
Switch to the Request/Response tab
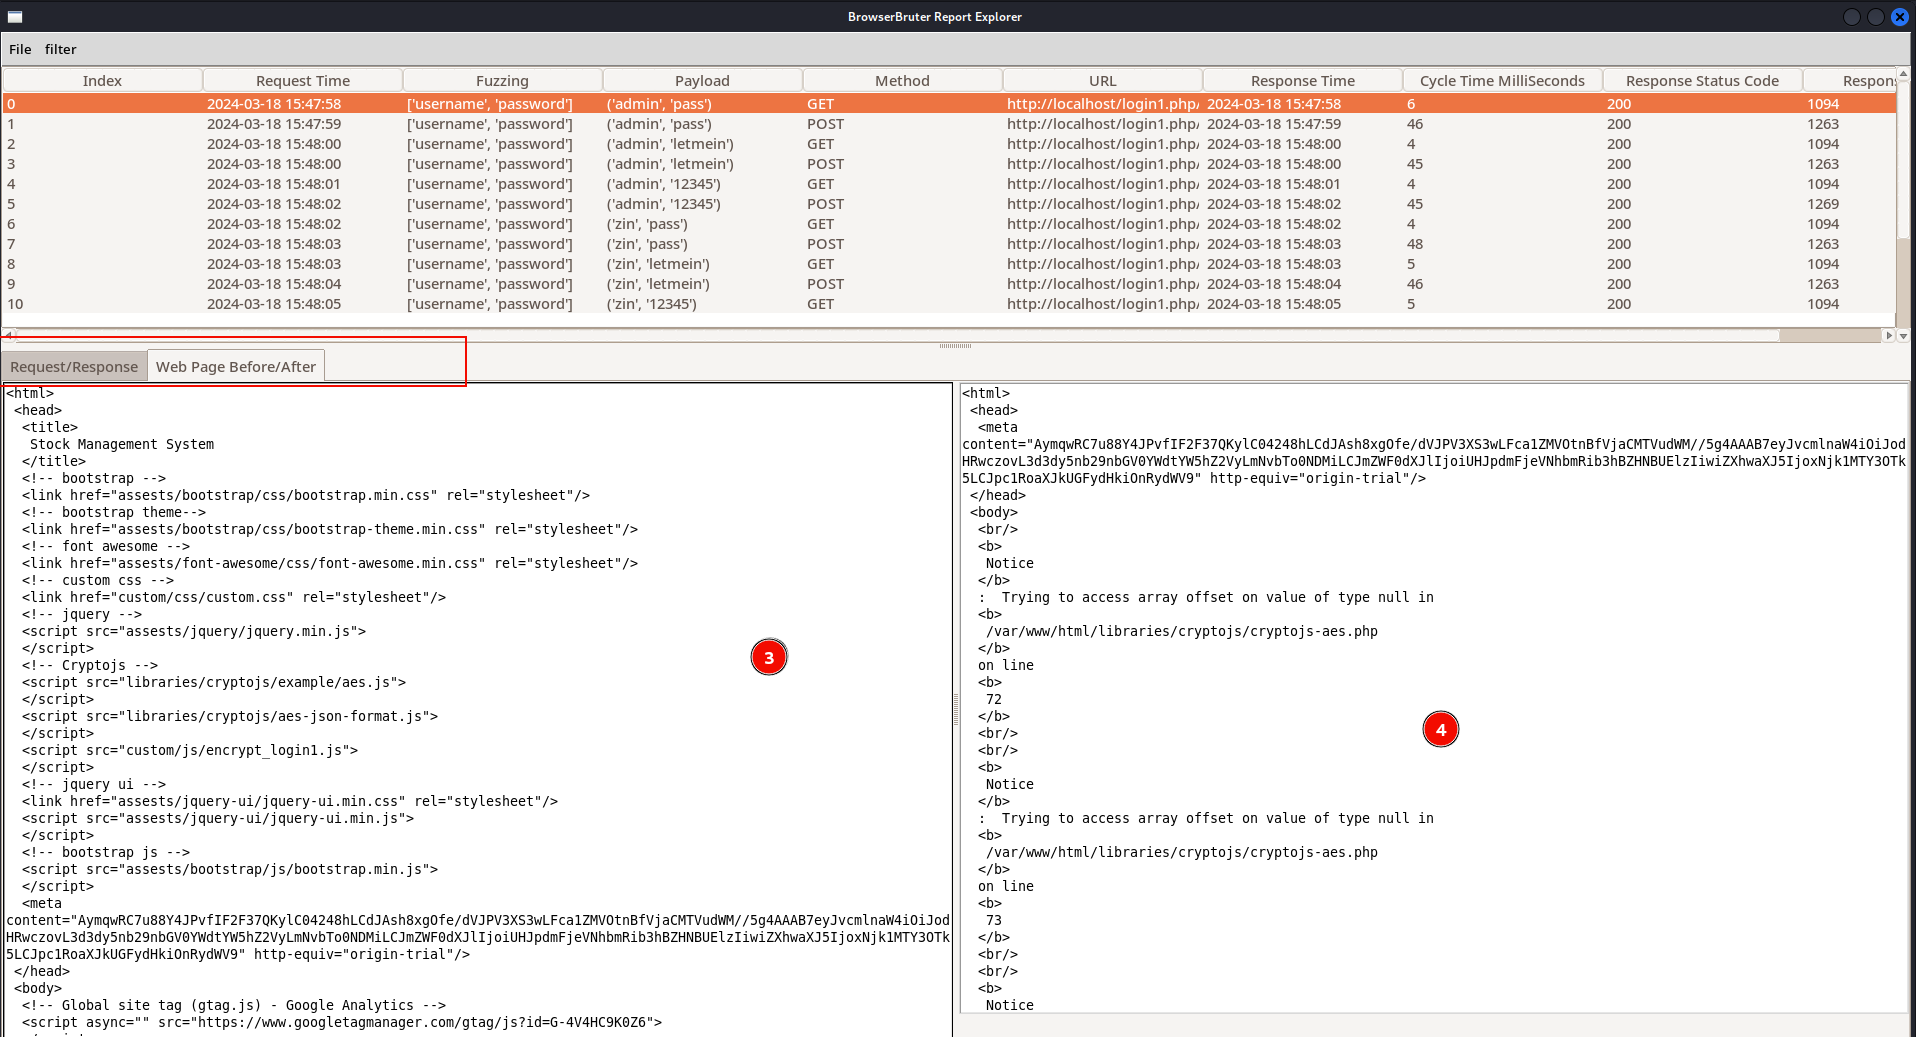click(x=74, y=367)
